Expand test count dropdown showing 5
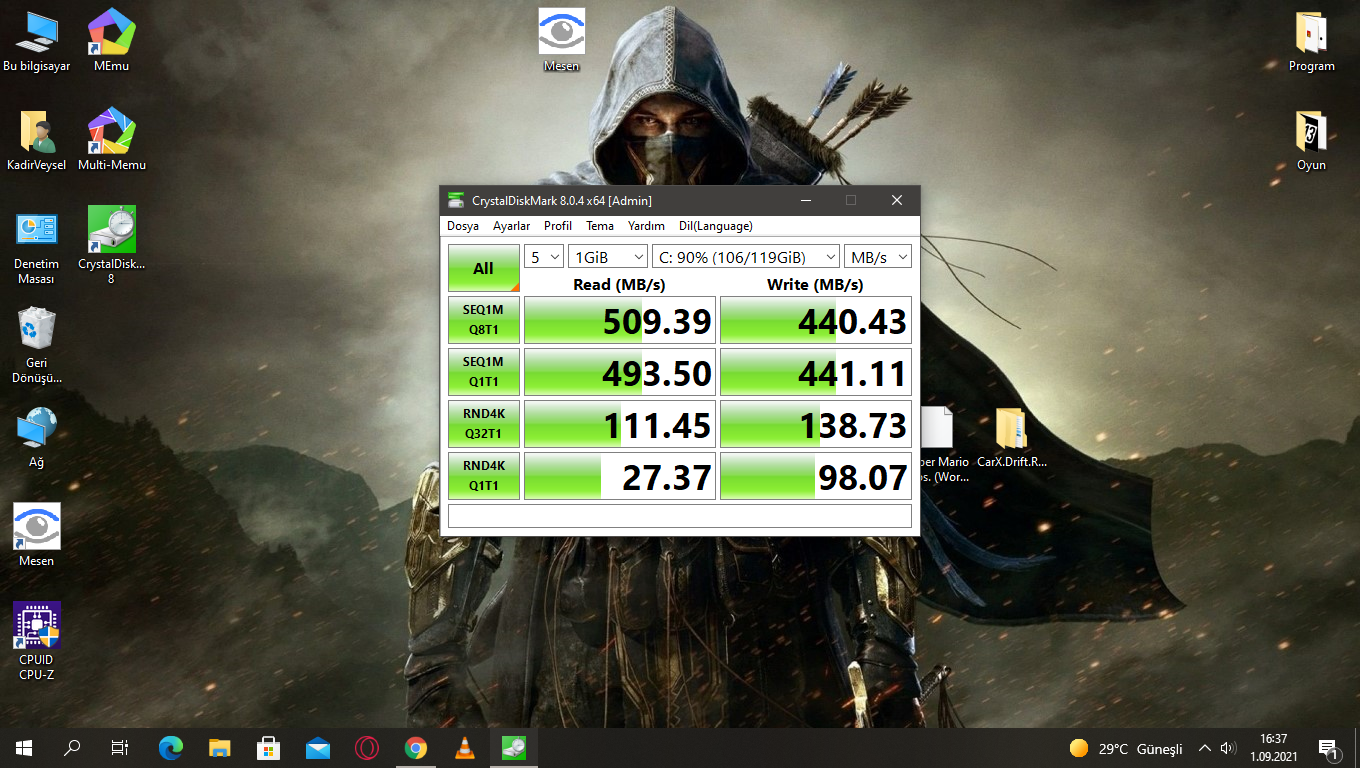Image resolution: width=1360 pixels, height=768 pixels. pyautogui.click(x=544, y=257)
